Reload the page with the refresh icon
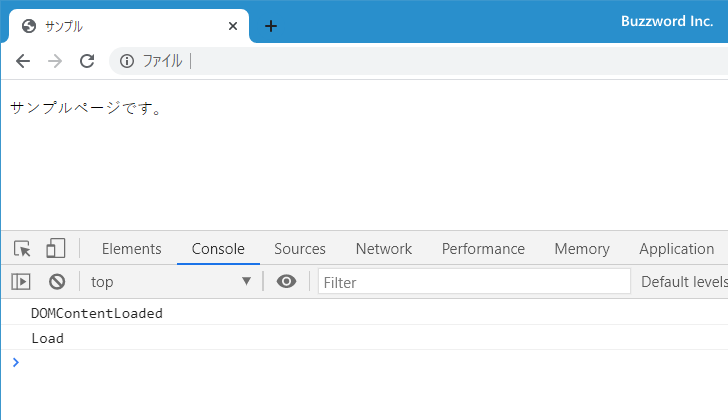This screenshot has height=420, width=728. (87, 61)
